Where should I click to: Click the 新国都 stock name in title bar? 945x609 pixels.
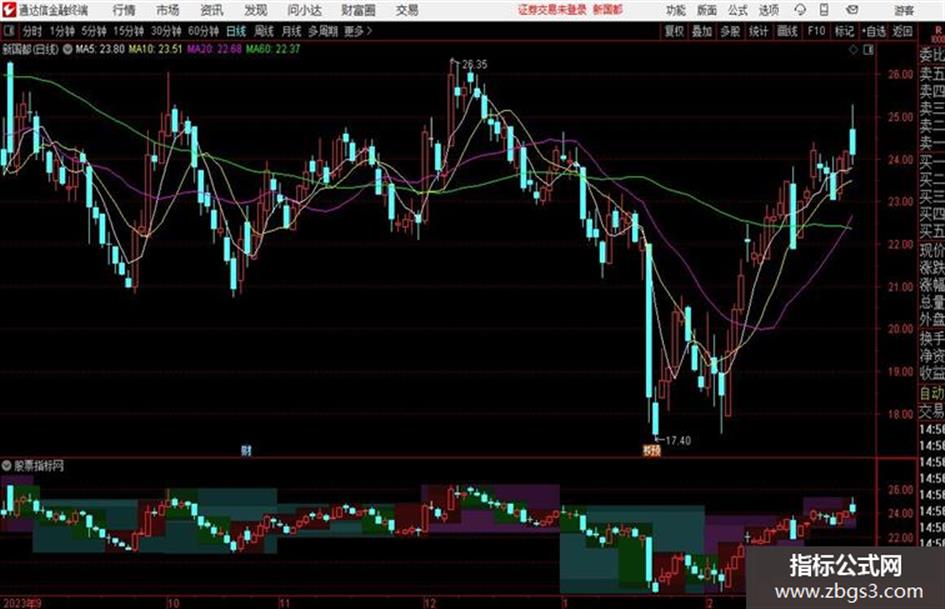(x=608, y=10)
